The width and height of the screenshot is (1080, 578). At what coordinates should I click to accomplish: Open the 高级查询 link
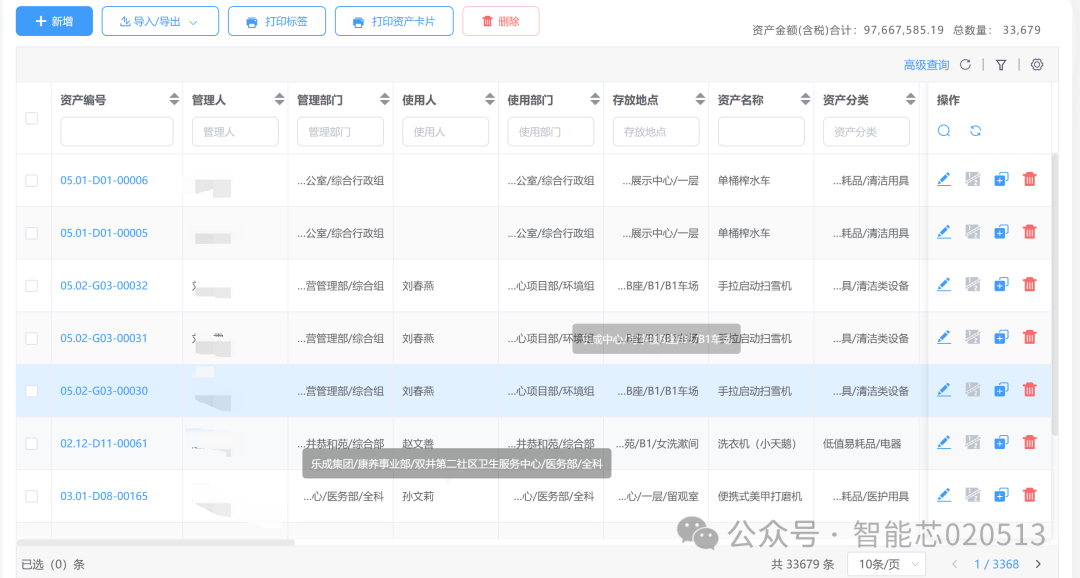(x=926, y=65)
